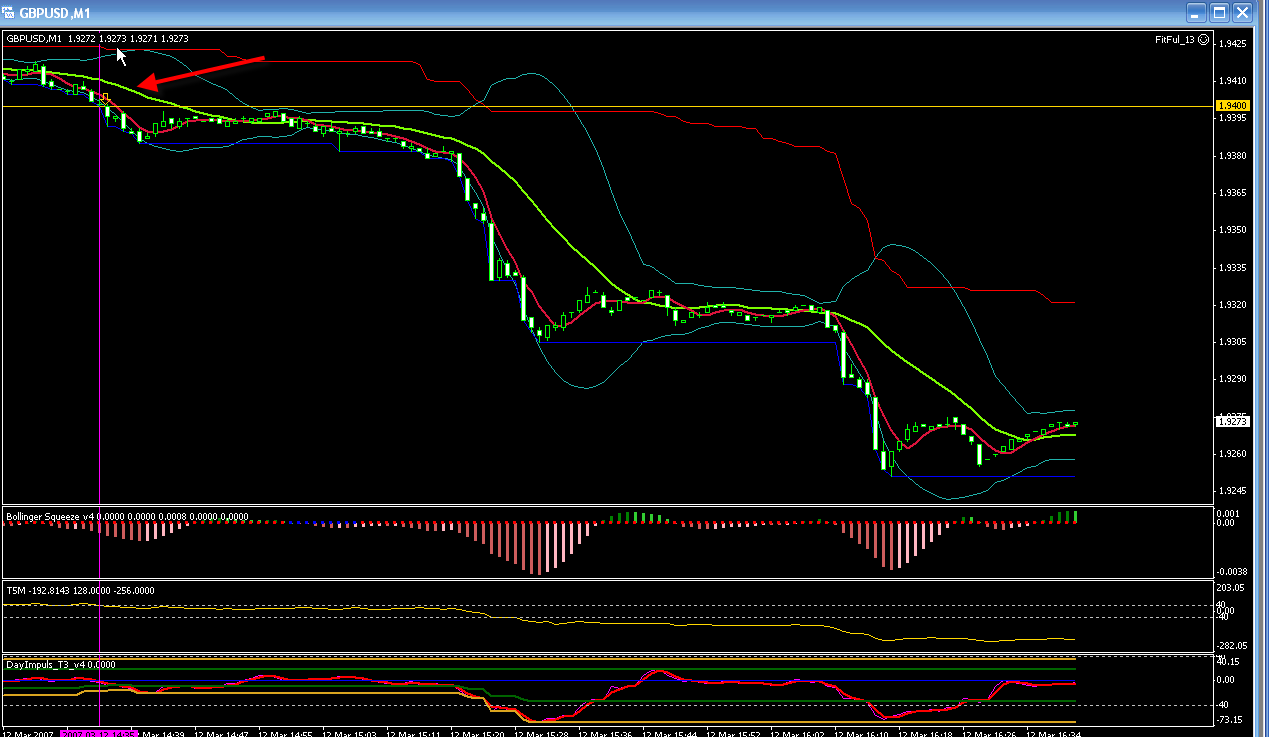Click the chart window icon in title bar
1269x737 pixels.
click(x=9, y=13)
